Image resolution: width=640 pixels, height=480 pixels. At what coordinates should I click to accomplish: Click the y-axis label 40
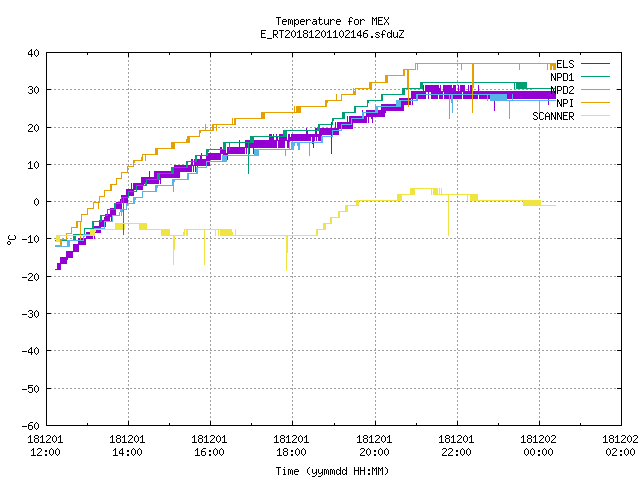click(33, 53)
